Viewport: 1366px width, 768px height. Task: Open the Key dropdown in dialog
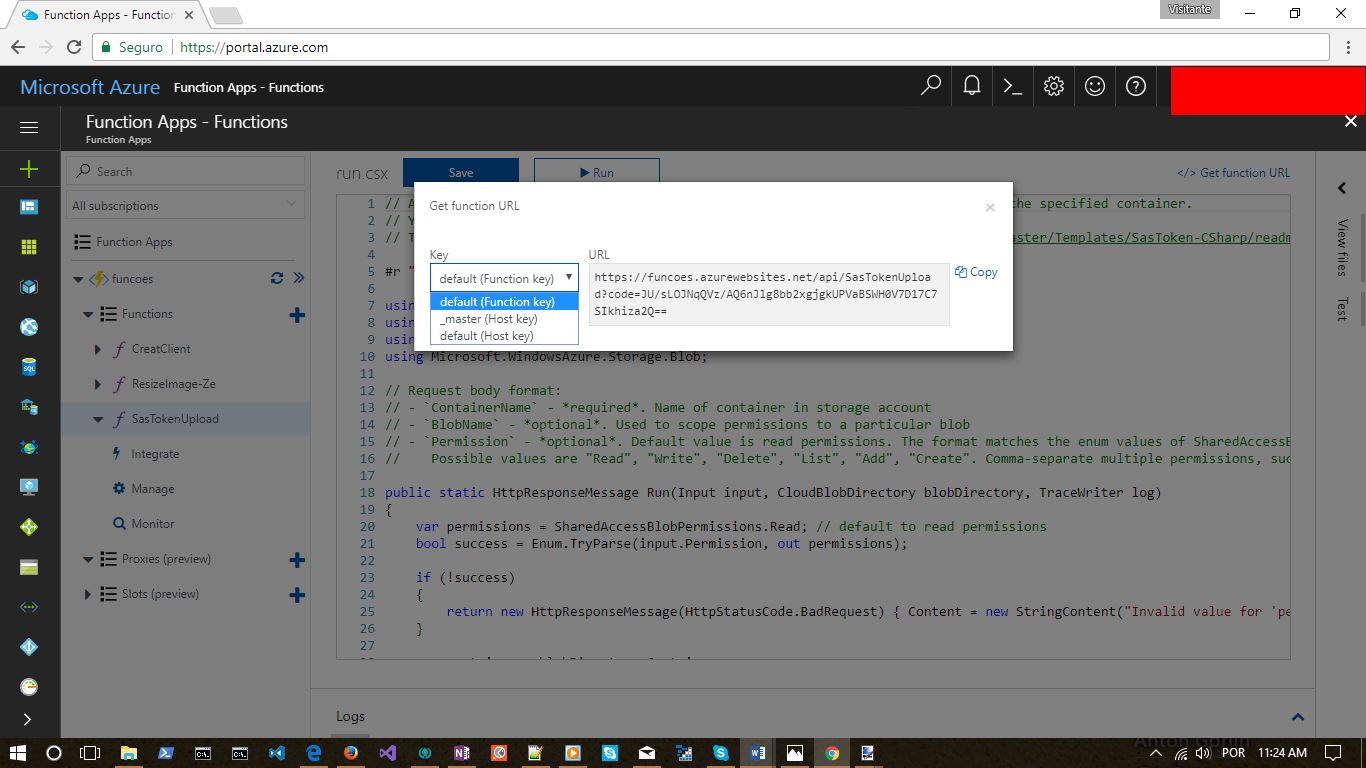[504, 278]
